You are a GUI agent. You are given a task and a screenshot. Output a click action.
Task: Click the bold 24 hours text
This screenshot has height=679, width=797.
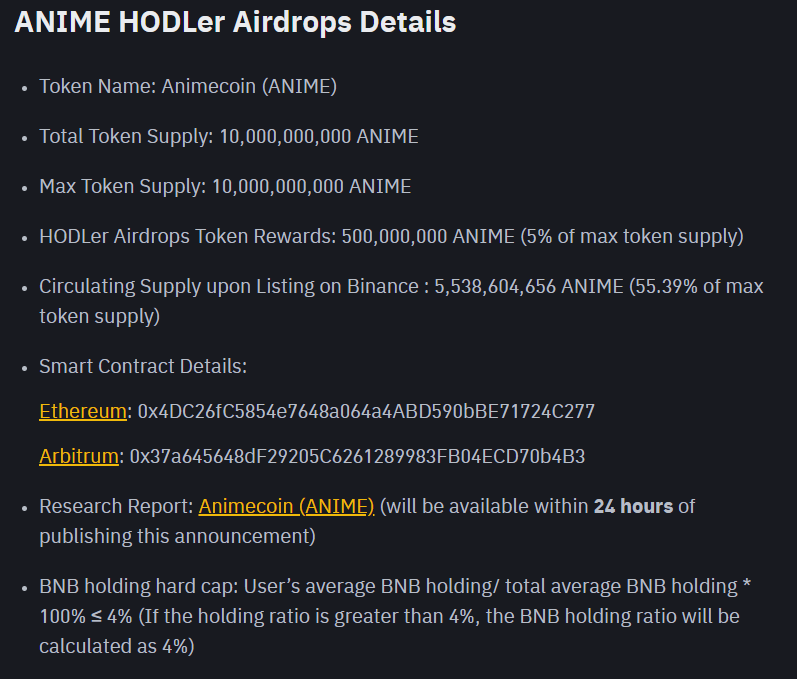(633, 506)
